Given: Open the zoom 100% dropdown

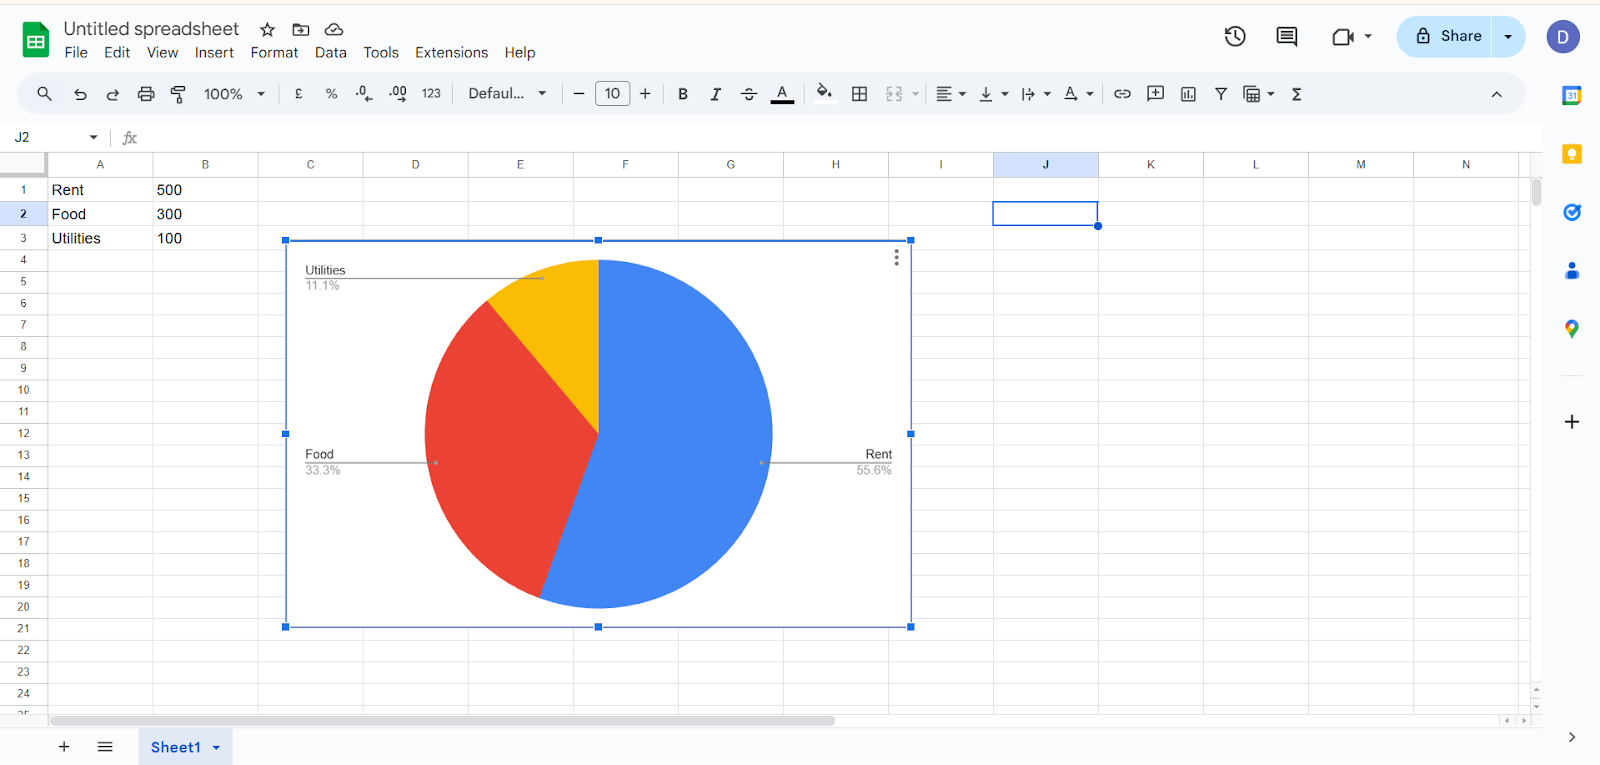Looking at the screenshot, I should tap(234, 94).
